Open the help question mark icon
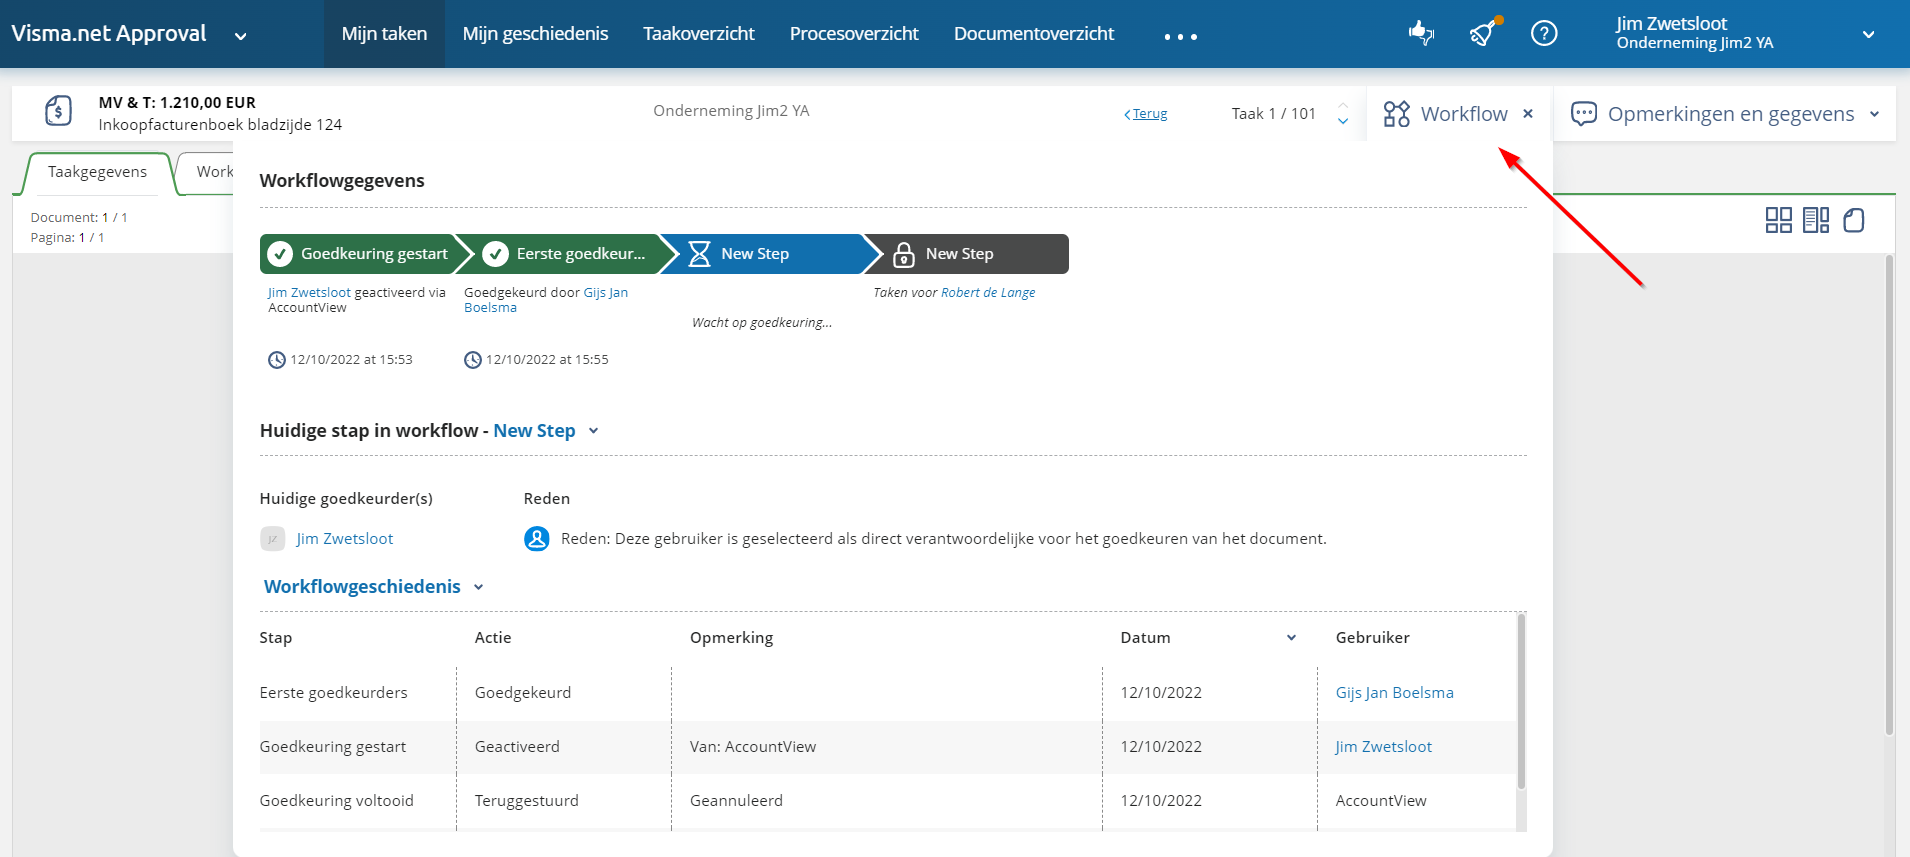1910x857 pixels. point(1544,34)
